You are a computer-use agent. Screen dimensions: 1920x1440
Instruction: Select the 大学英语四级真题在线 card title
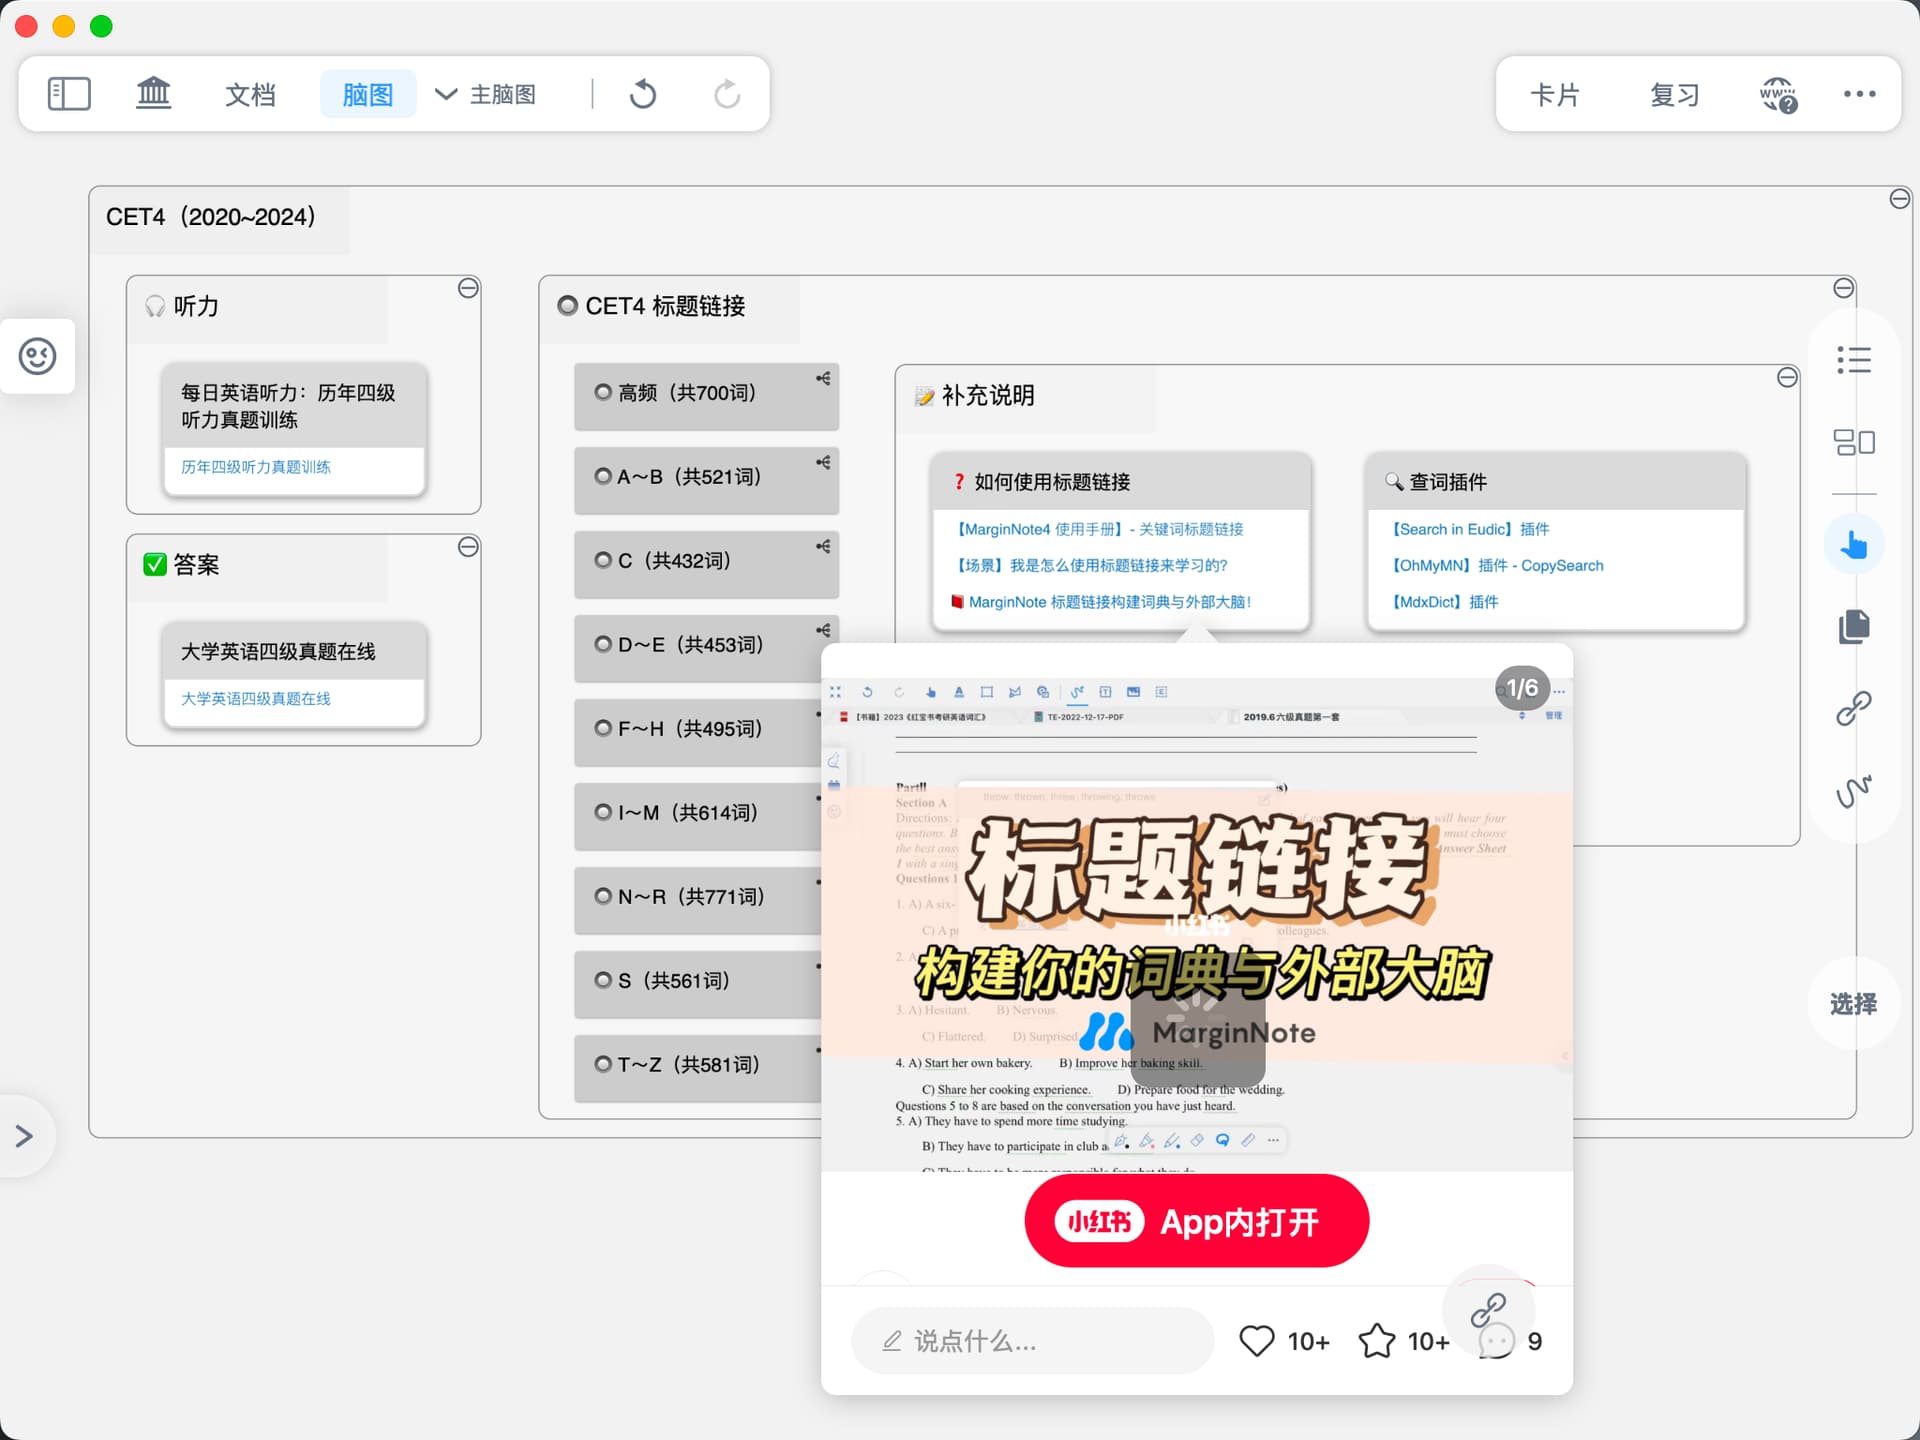278,651
